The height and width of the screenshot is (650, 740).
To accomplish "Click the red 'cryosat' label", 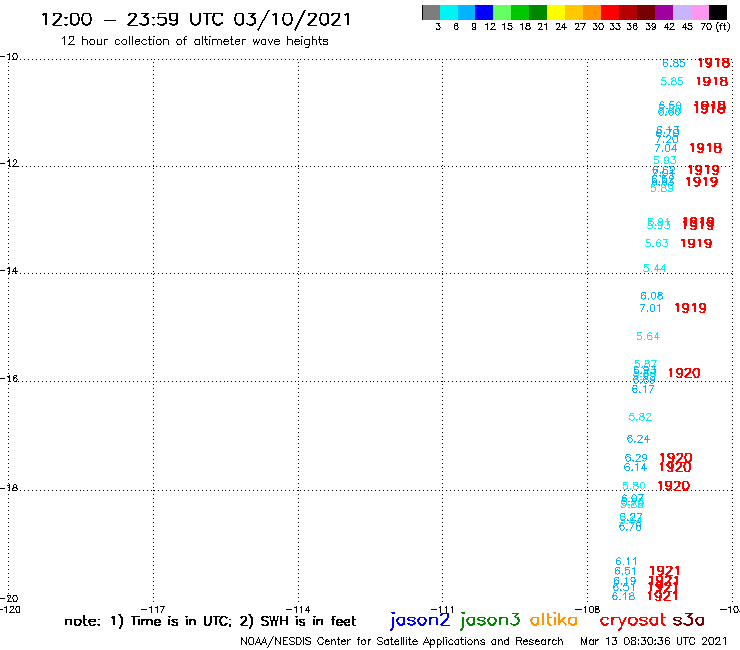I will [633, 620].
